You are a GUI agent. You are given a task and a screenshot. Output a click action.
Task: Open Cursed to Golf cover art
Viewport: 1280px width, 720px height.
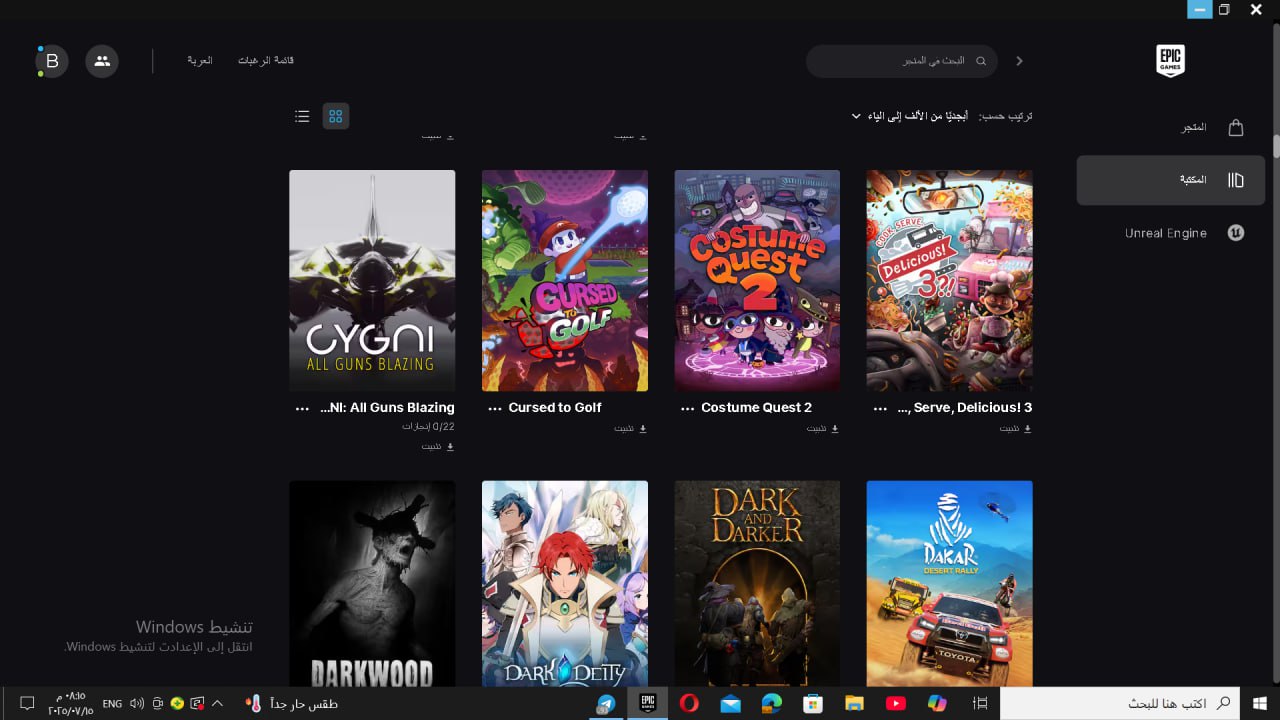coord(565,280)
